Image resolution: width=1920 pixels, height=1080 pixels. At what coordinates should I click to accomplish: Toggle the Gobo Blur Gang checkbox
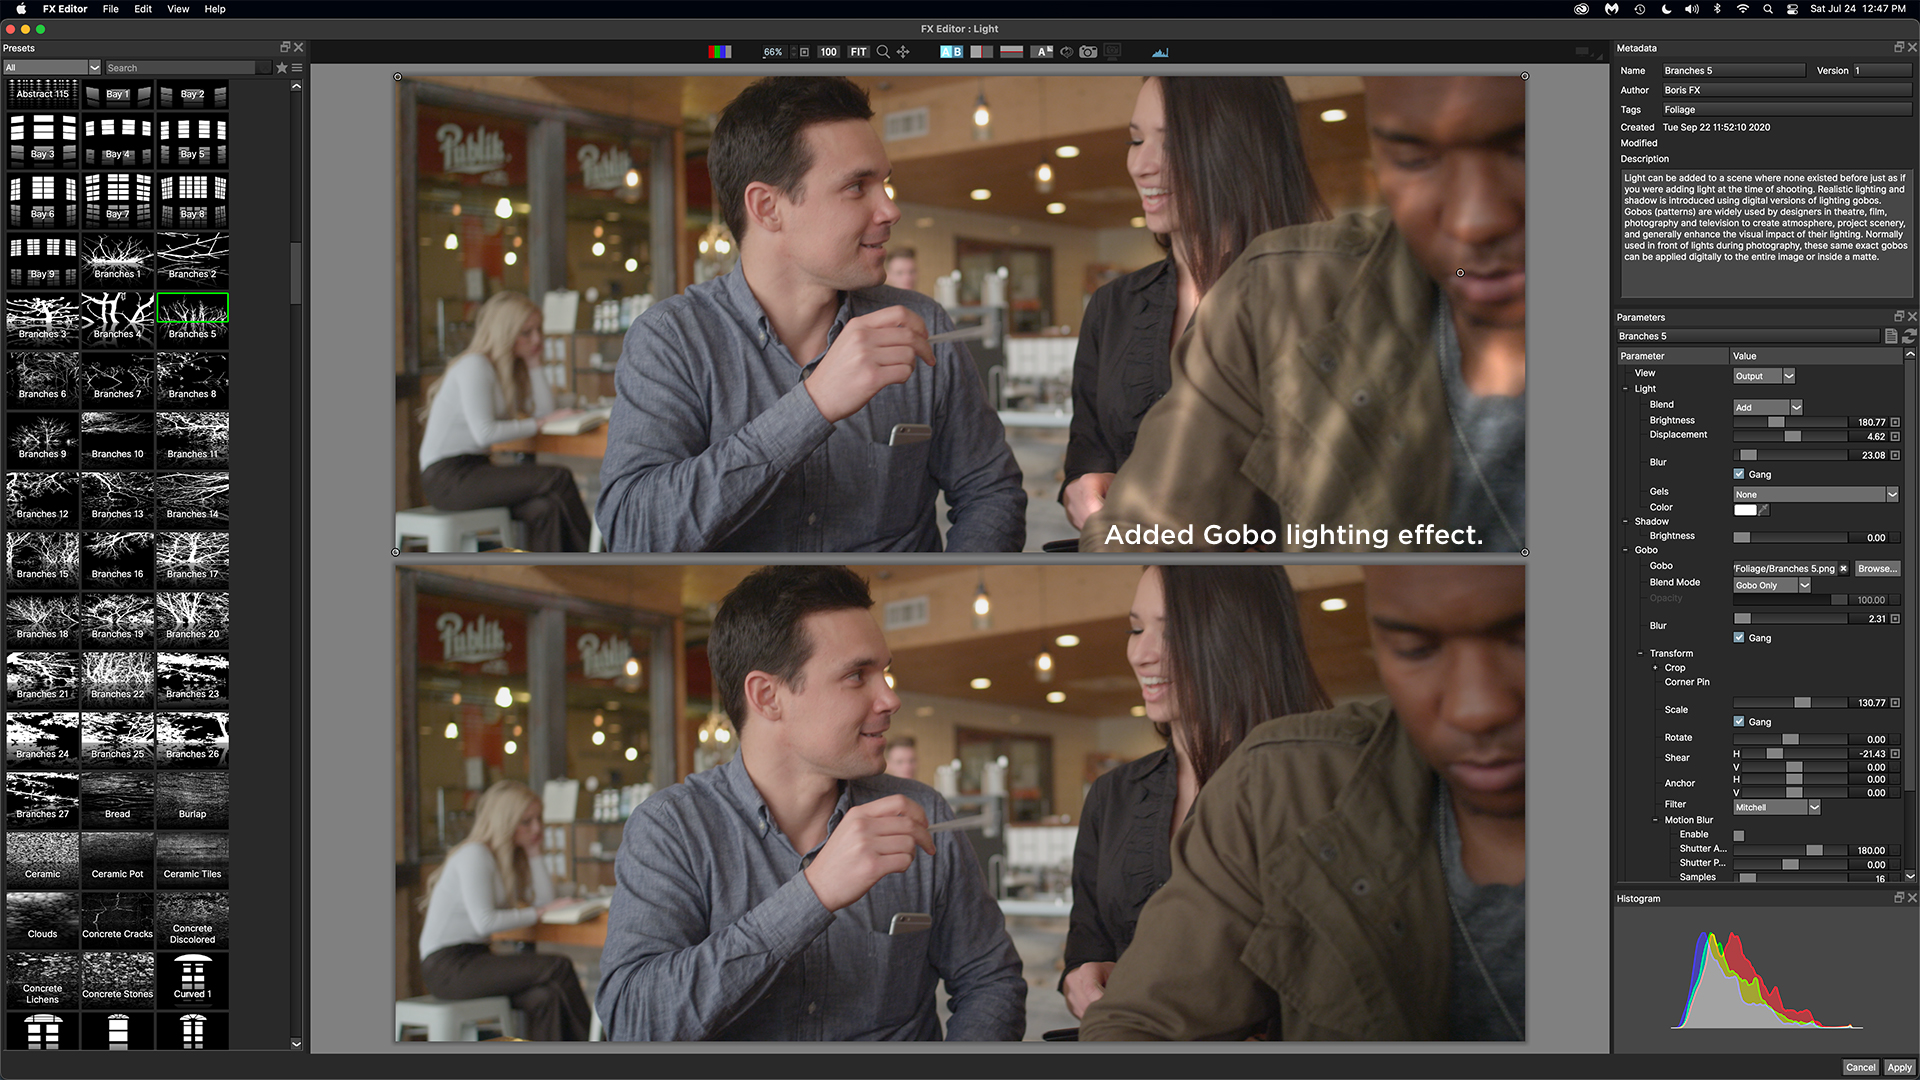[x=1739, y=637]
